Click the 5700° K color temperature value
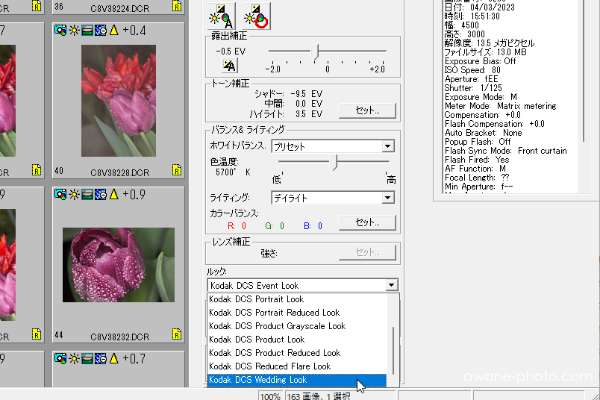Screen dimensions: 600x400 pos(233,172)
